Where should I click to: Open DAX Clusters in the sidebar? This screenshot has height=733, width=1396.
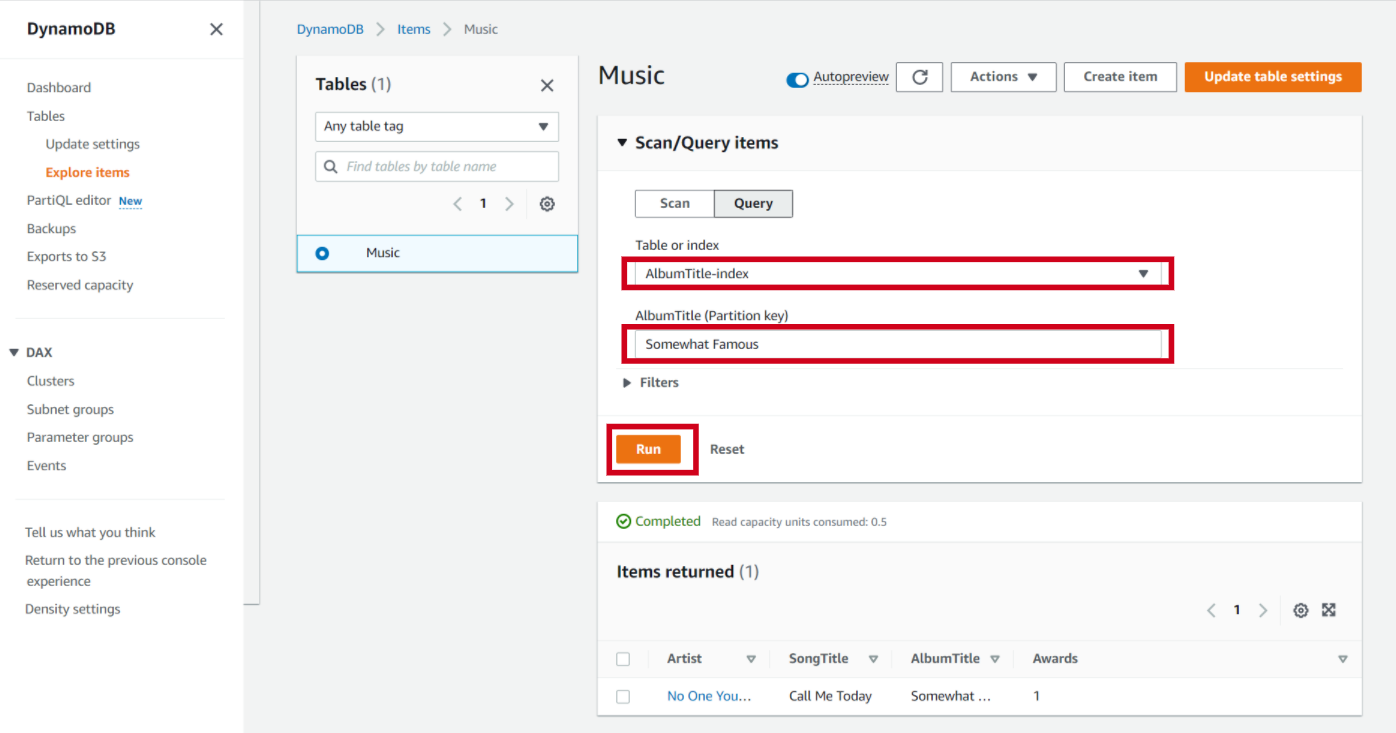(51, 381)
